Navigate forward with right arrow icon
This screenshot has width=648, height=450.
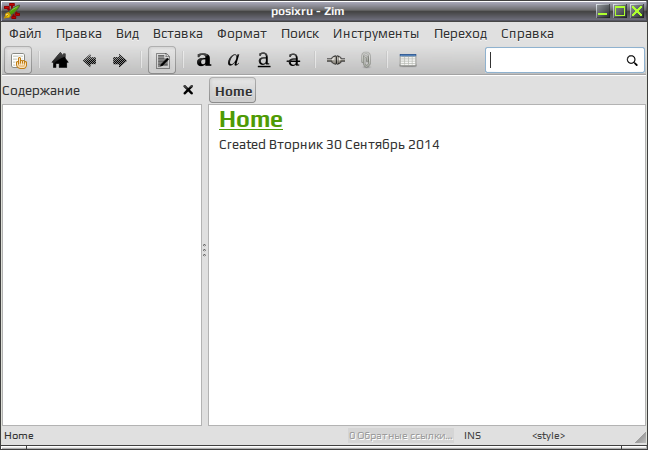point(119,61)
